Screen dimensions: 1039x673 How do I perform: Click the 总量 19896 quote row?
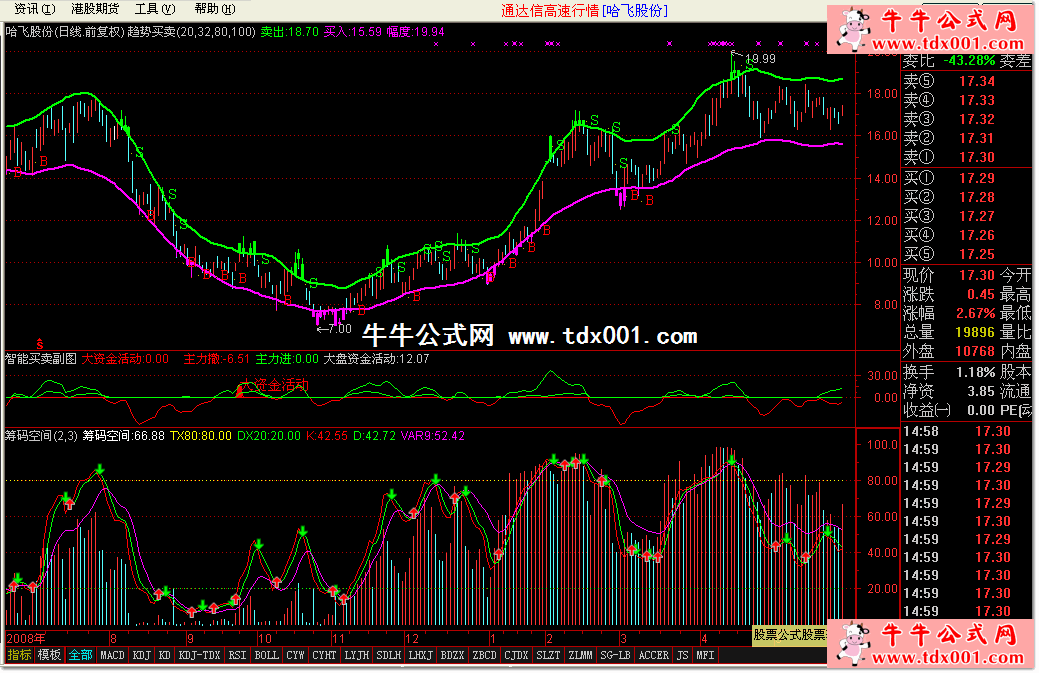[950, 333]
